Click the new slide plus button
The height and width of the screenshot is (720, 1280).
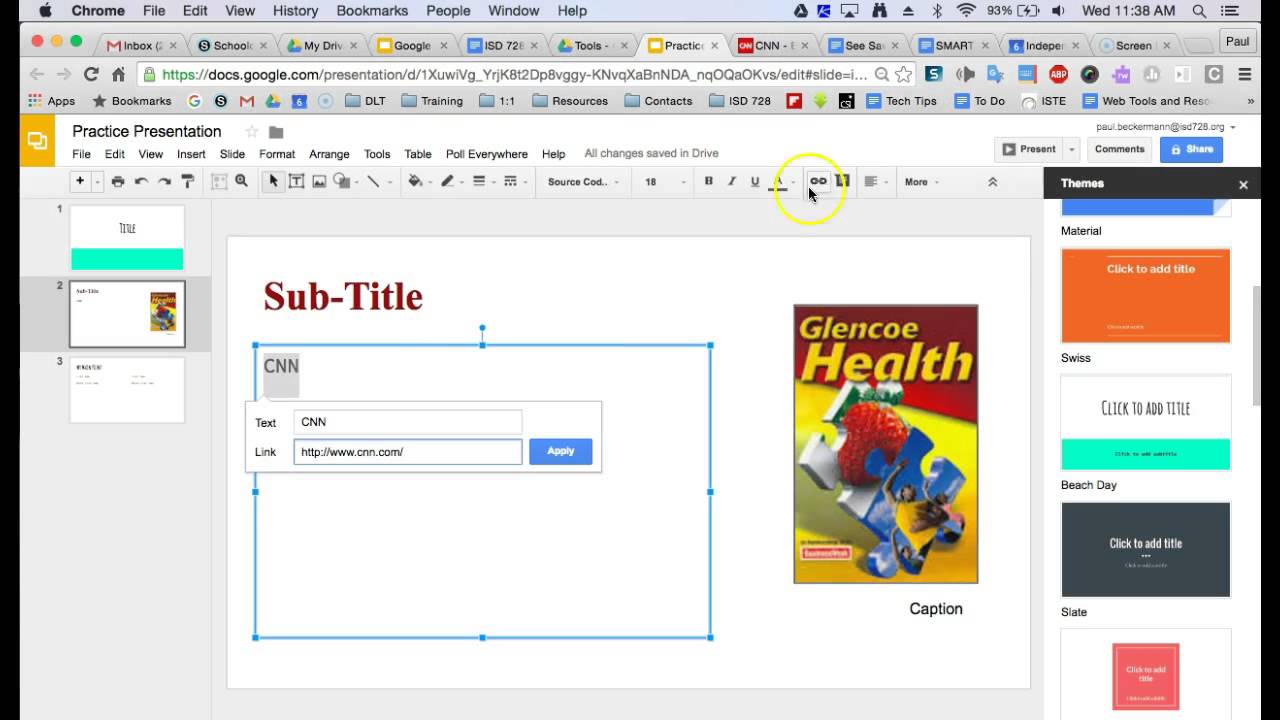pyautogui.click(x=80, y=181)
